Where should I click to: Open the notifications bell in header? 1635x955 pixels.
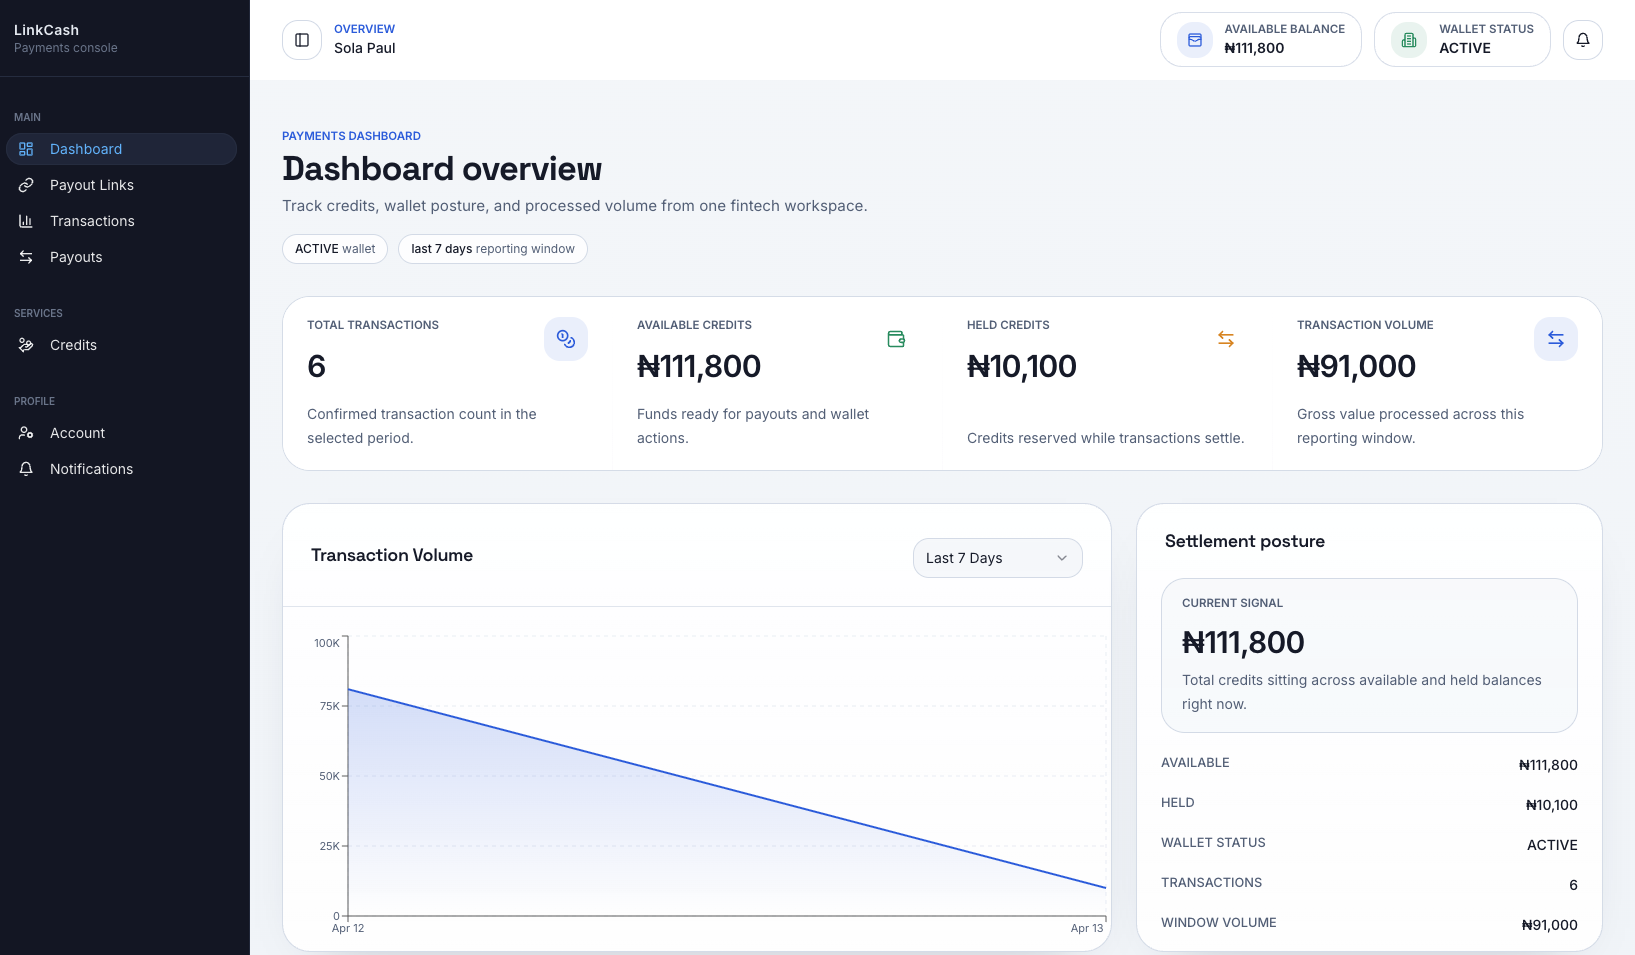pyautogui.click(x=1582, y=40)
